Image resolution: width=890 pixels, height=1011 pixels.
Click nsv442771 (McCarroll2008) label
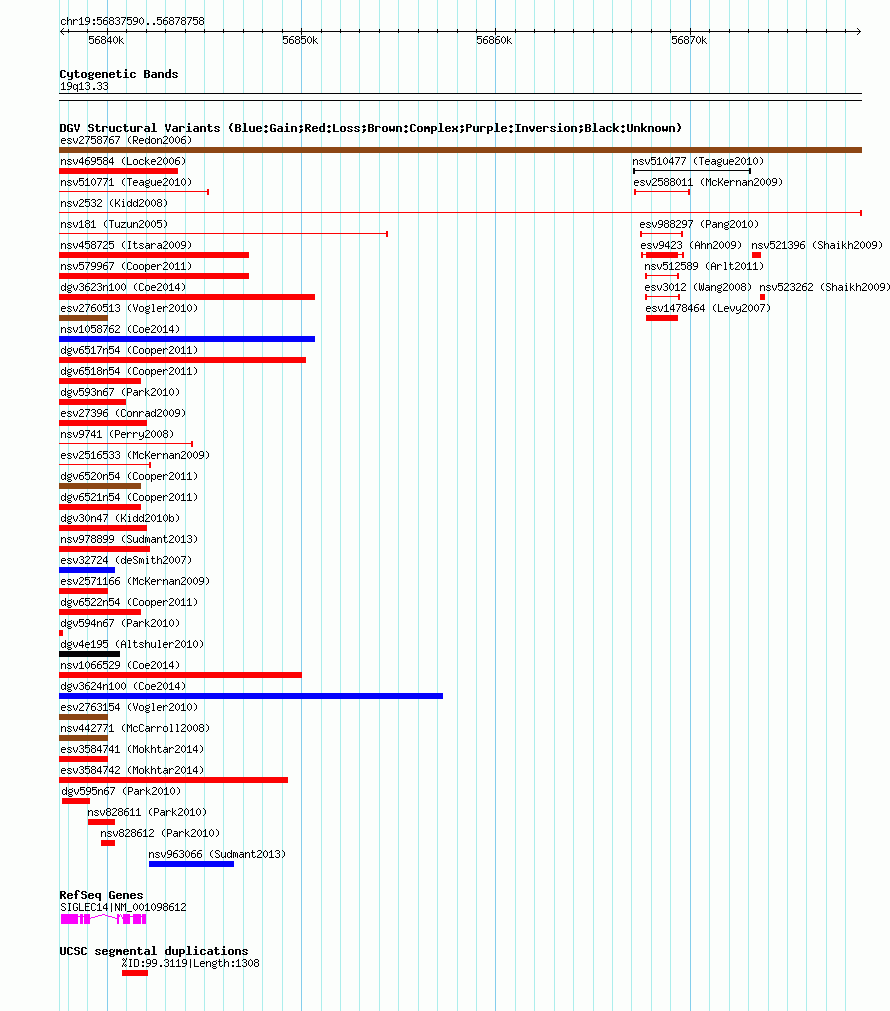pos(135,728)
